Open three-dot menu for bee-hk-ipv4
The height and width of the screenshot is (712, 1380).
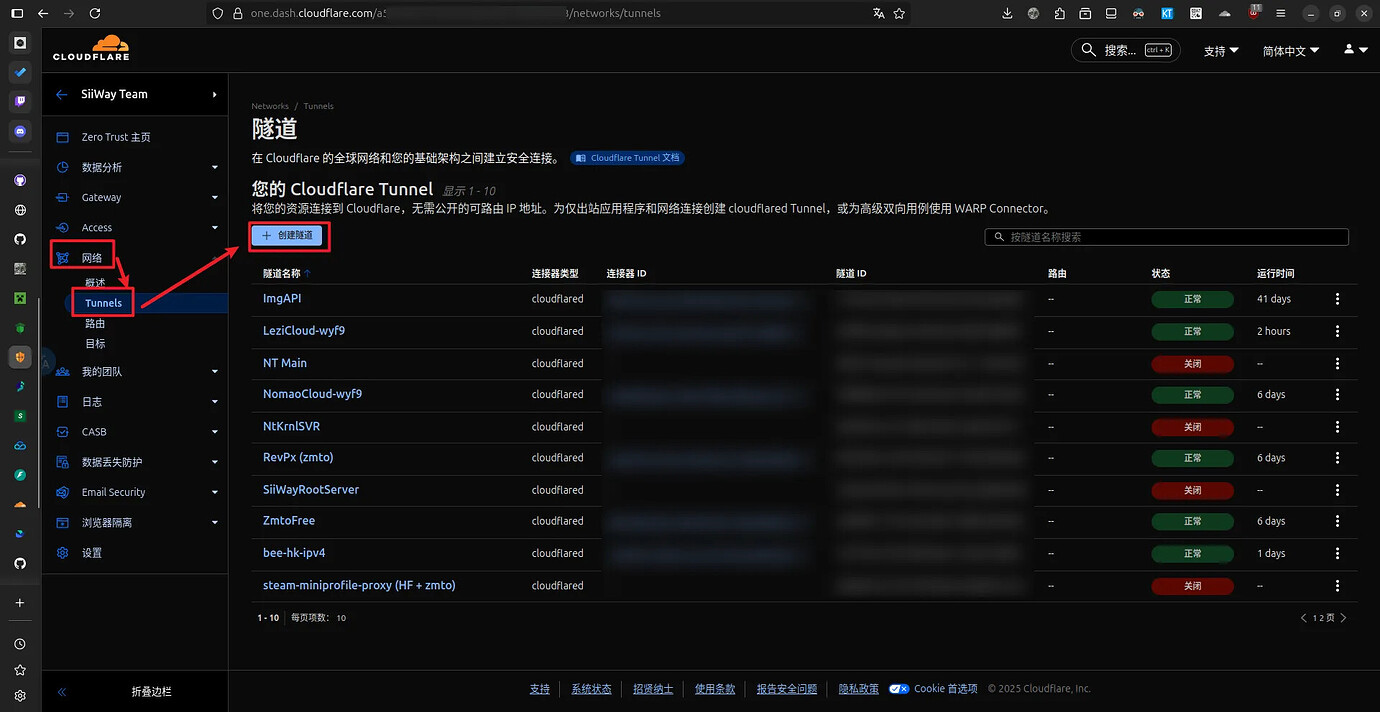click(x=1337, y=553)
